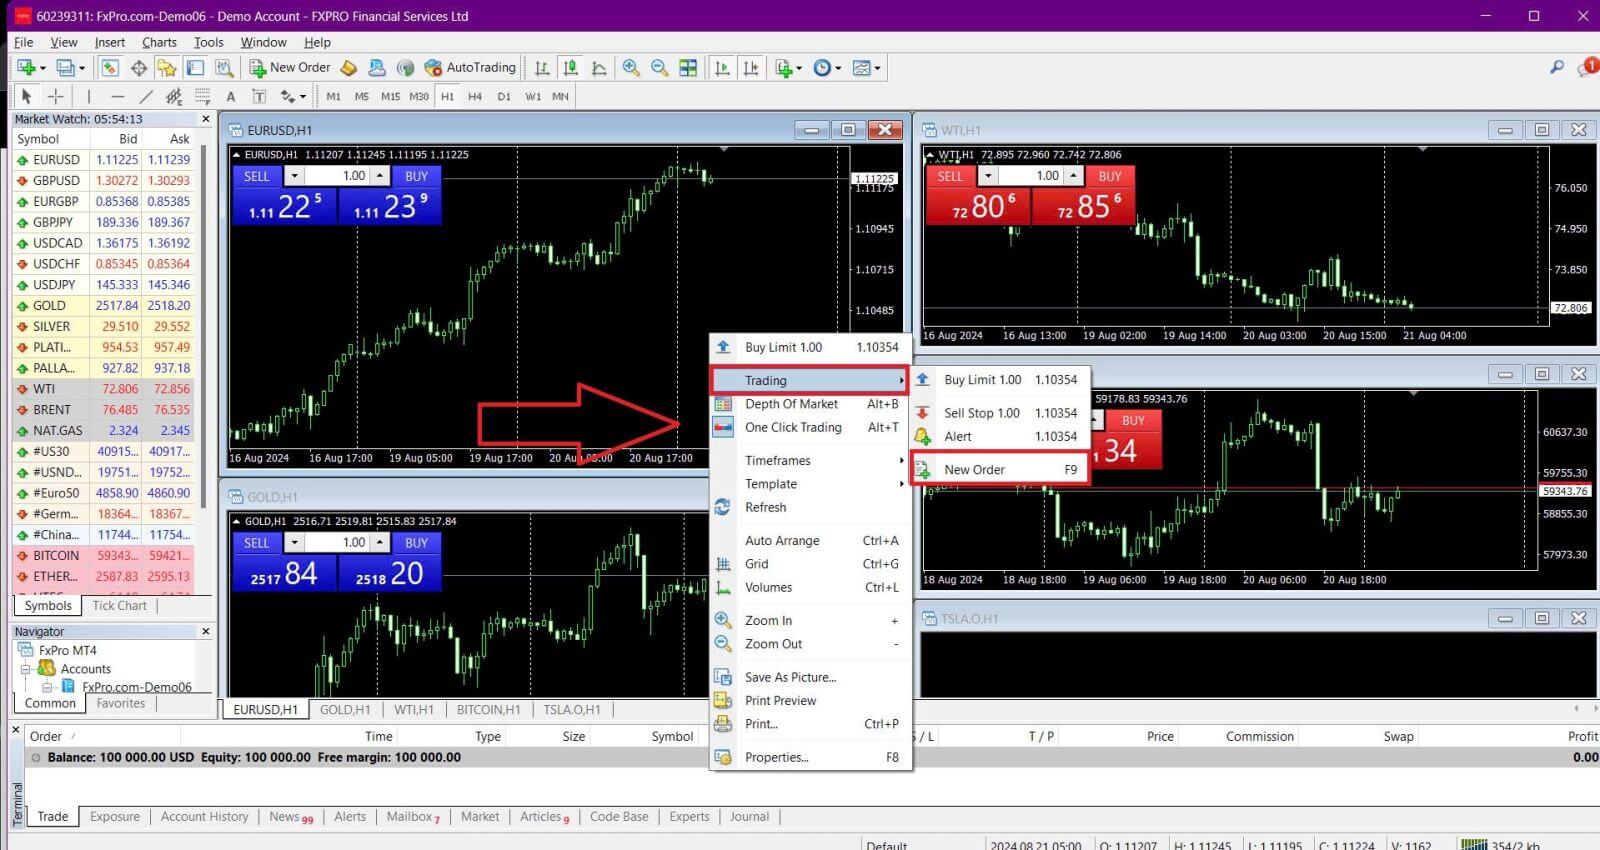Toggle AutoTrading on the toolbar
The height and width of the screenshot is (850, 1600).
coord(470,68)
